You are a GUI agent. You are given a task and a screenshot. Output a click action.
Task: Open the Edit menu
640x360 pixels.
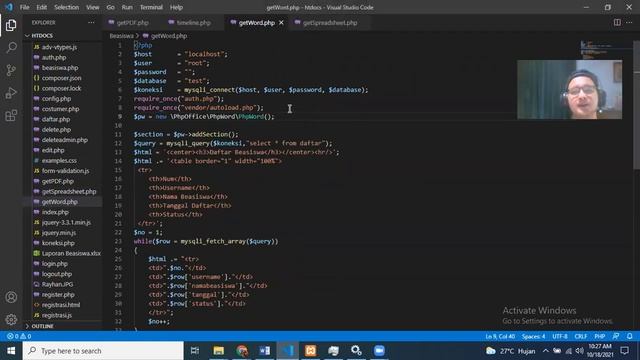41,7
